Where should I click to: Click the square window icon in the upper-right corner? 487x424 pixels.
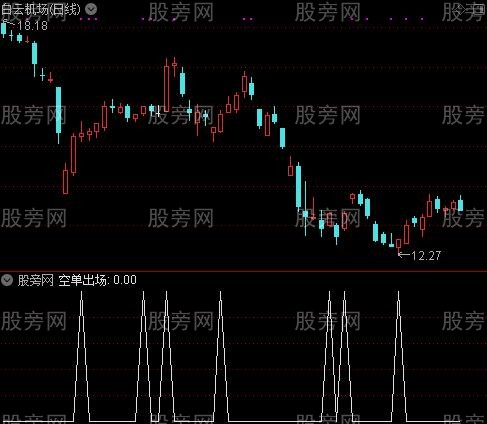pos(479,9)
